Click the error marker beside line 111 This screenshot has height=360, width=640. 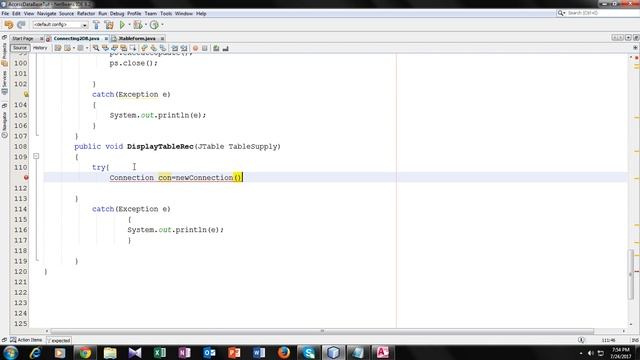(26, 178)
